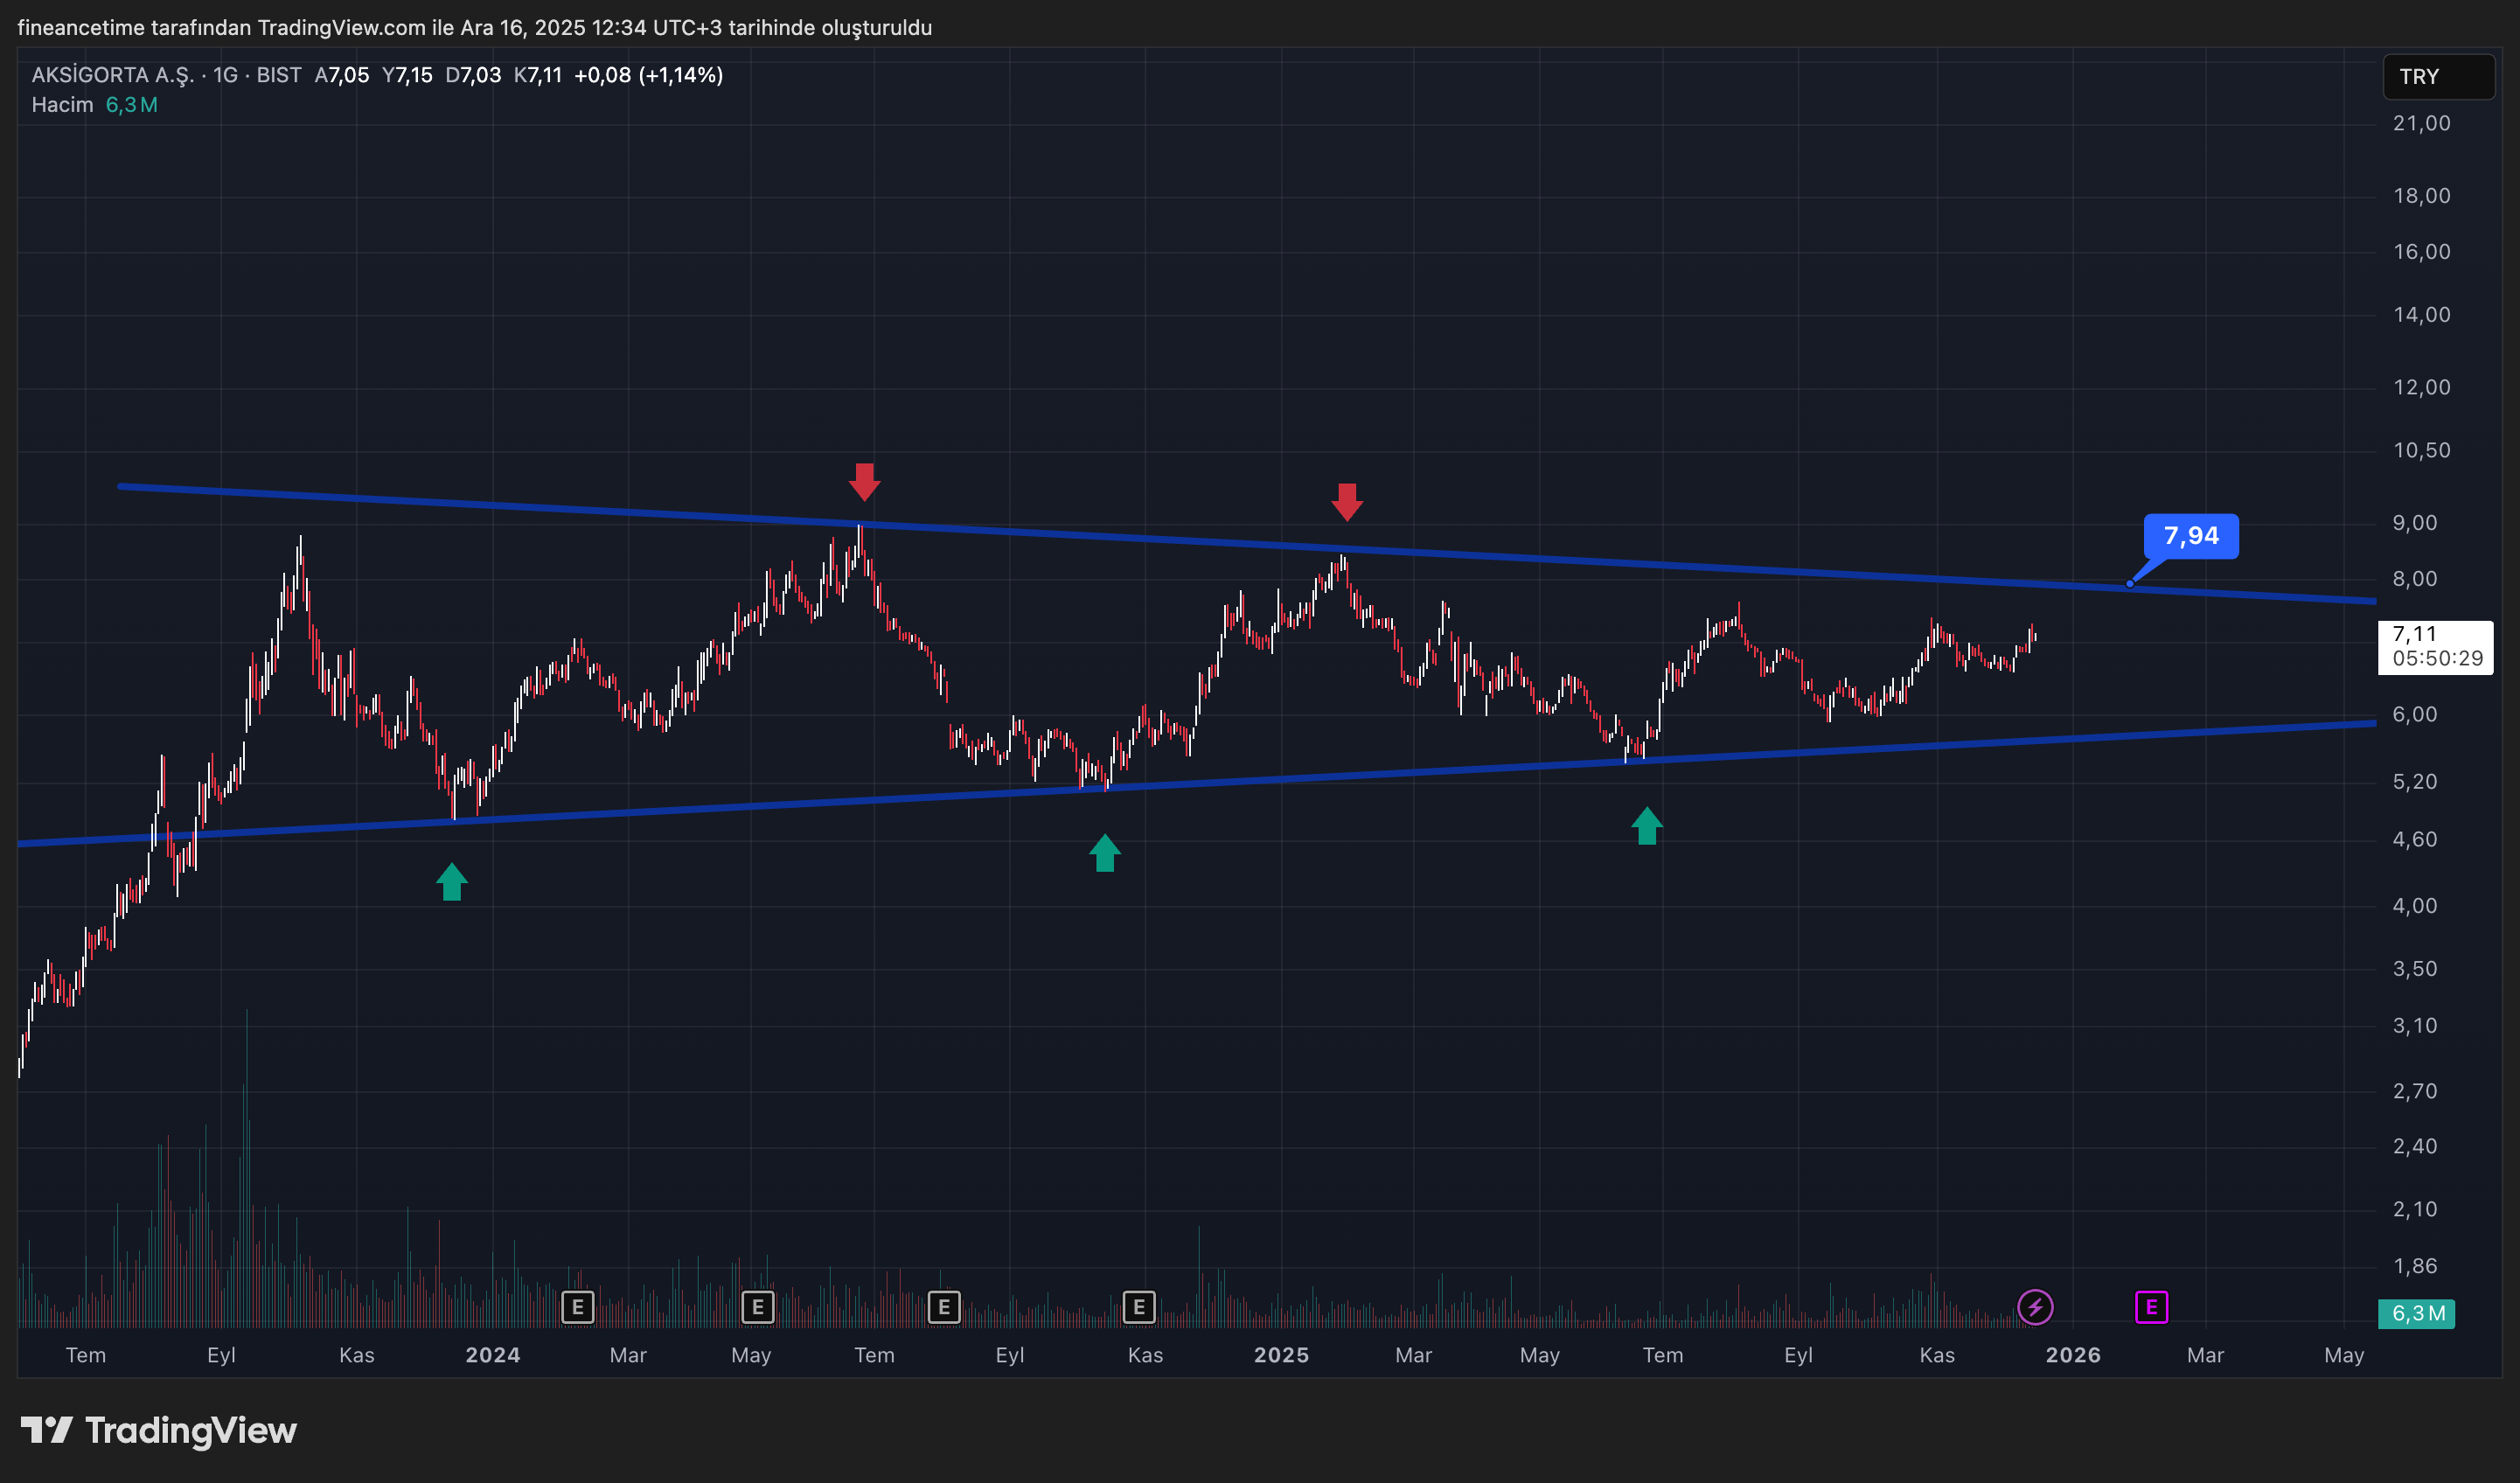
Task: Click the earnings E marker nearest May 2024
Action: point(757,1307)
